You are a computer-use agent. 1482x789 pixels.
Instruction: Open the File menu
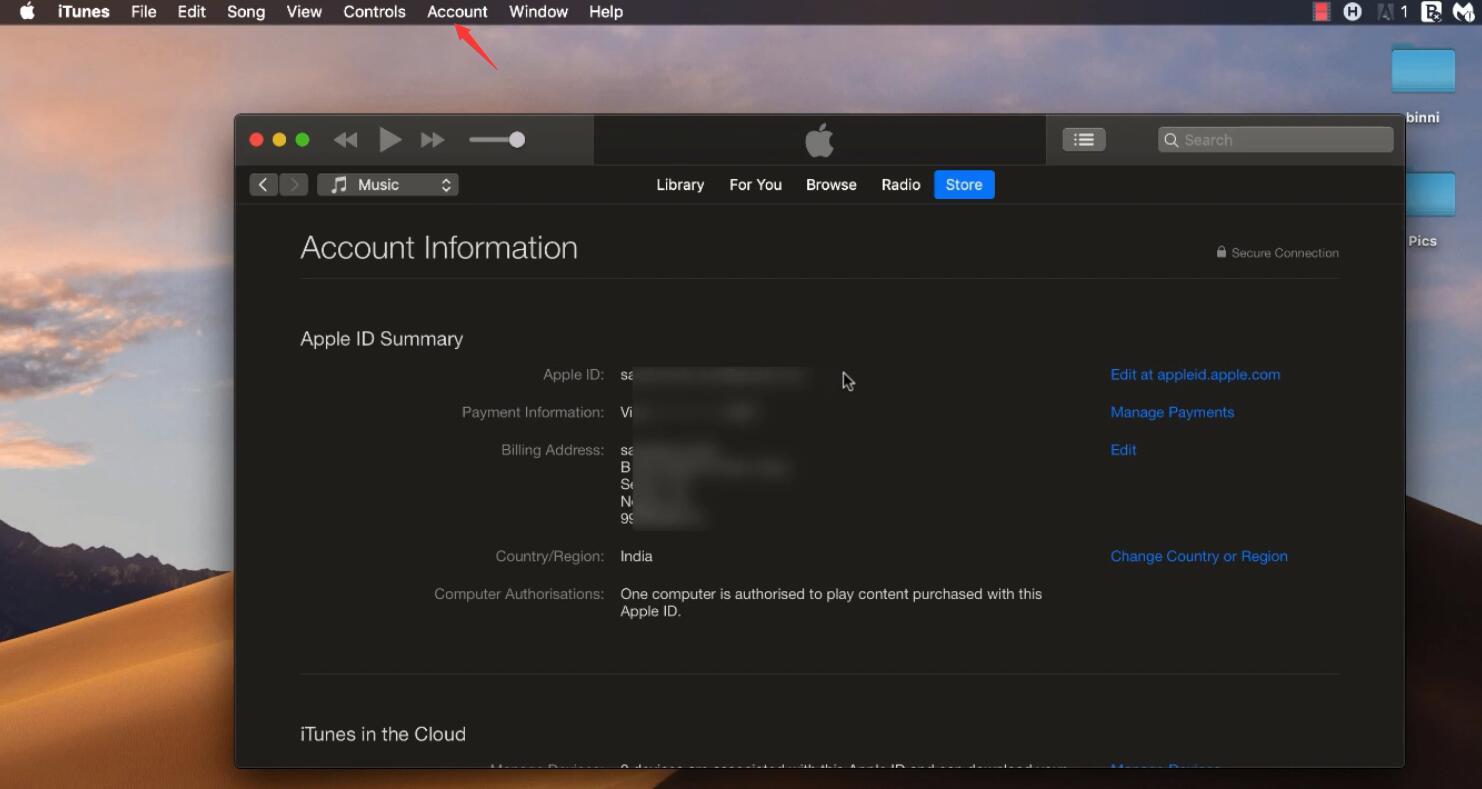[x=144, y=12]
